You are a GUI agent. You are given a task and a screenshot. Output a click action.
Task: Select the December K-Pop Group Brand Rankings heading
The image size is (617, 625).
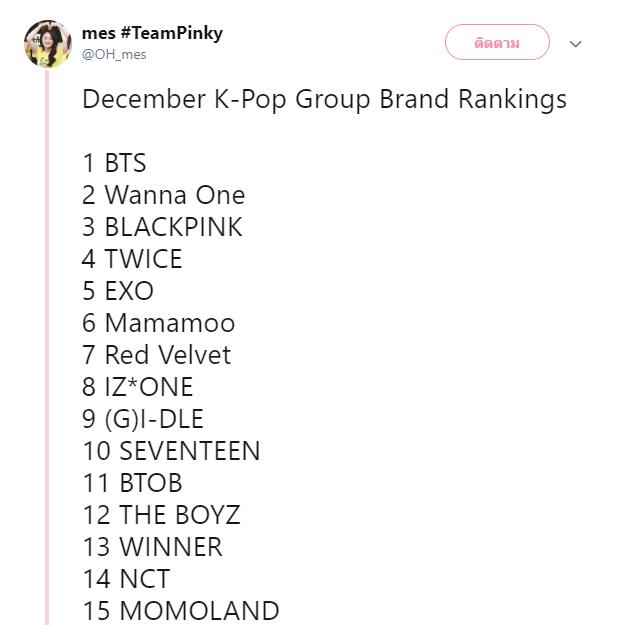point(324,99)
